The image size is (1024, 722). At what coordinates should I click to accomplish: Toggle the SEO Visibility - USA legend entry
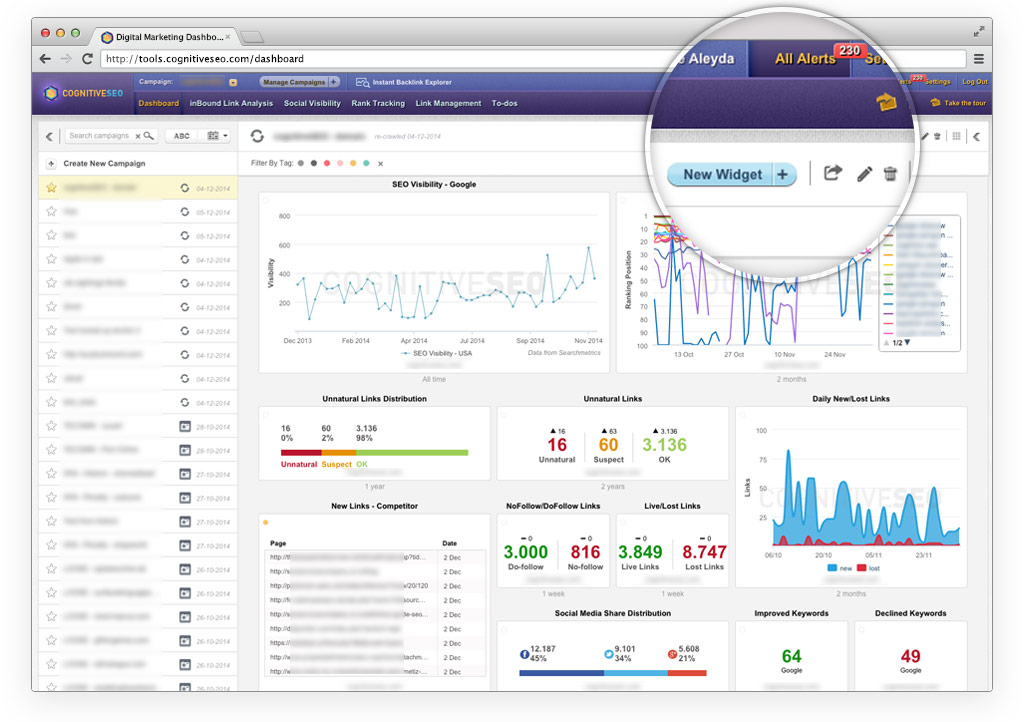point(436,353)
